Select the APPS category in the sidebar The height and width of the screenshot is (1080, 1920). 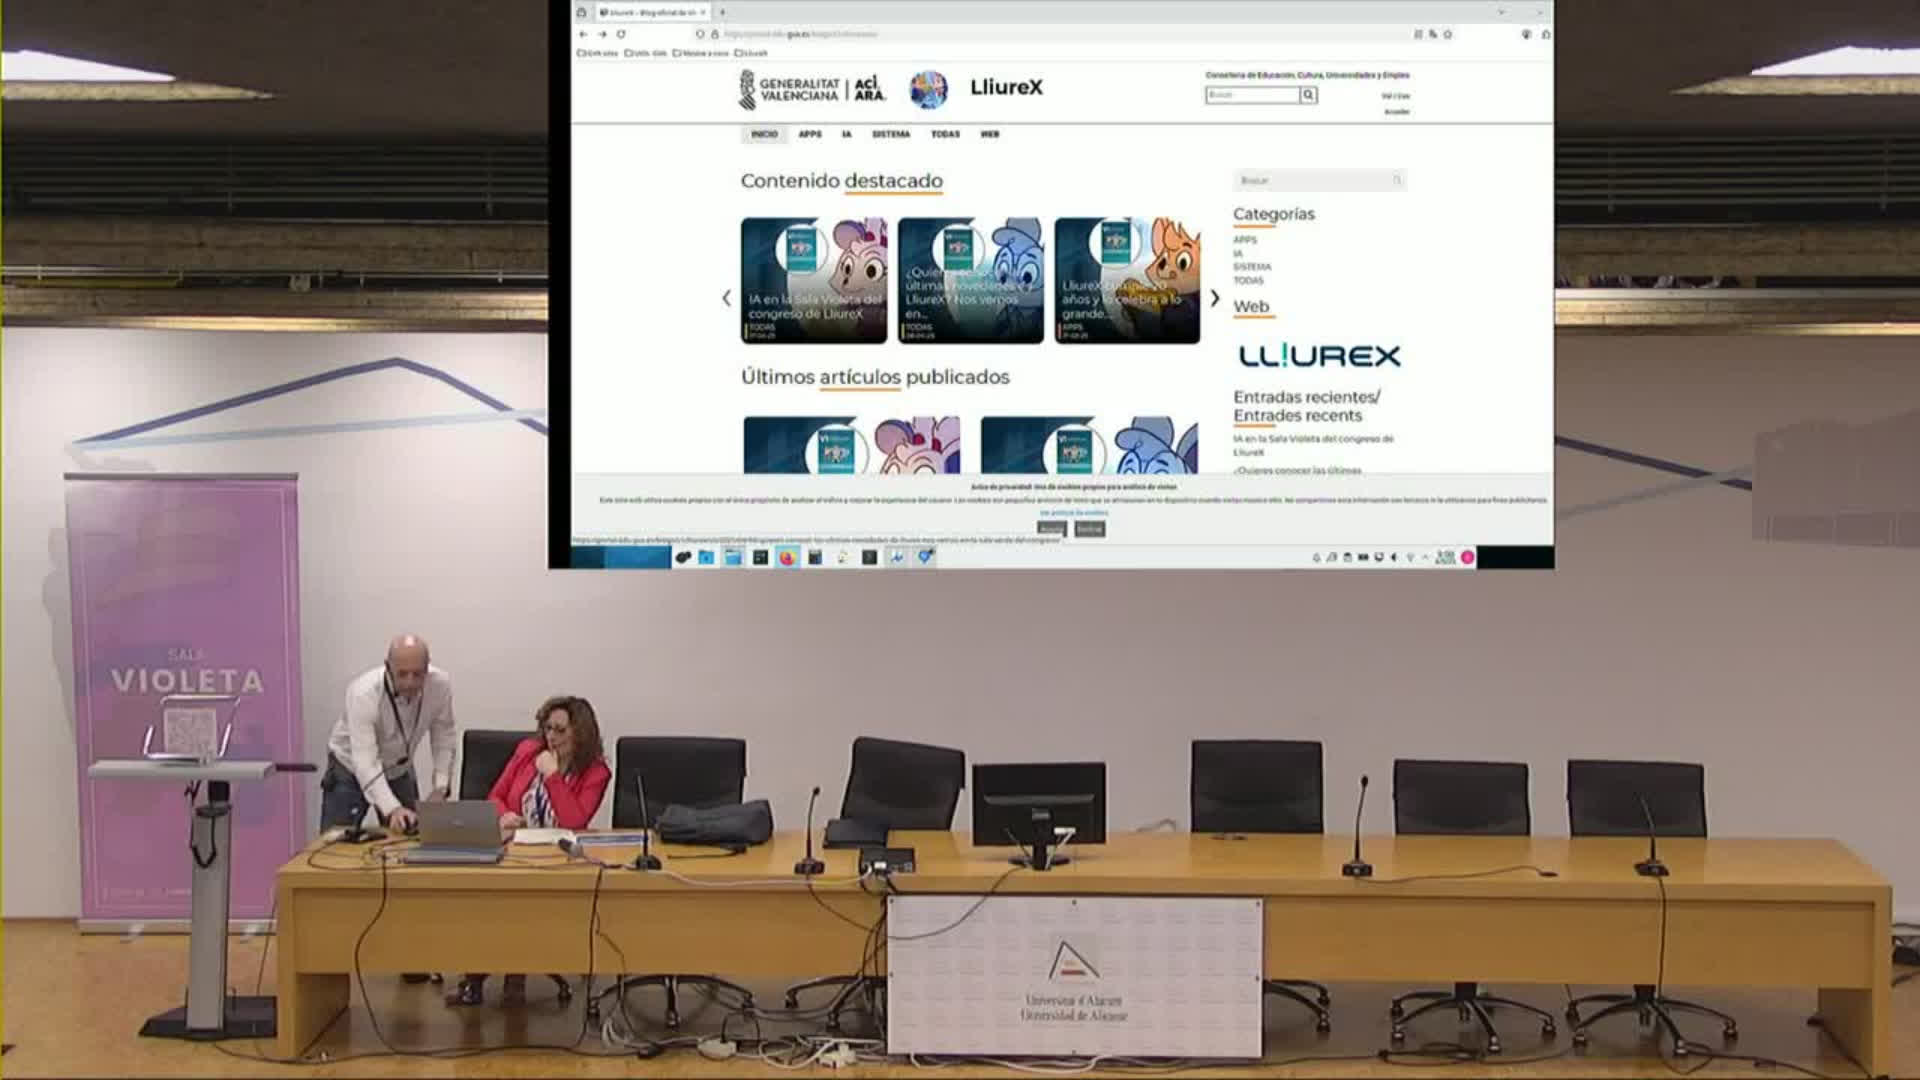coord(1245,240)
